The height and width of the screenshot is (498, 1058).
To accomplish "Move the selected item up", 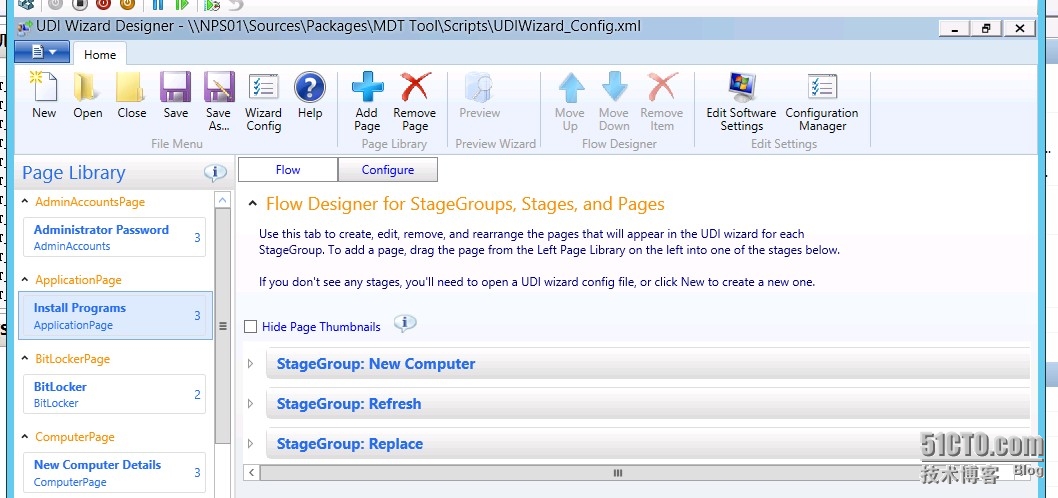I will tap(570, 101).
